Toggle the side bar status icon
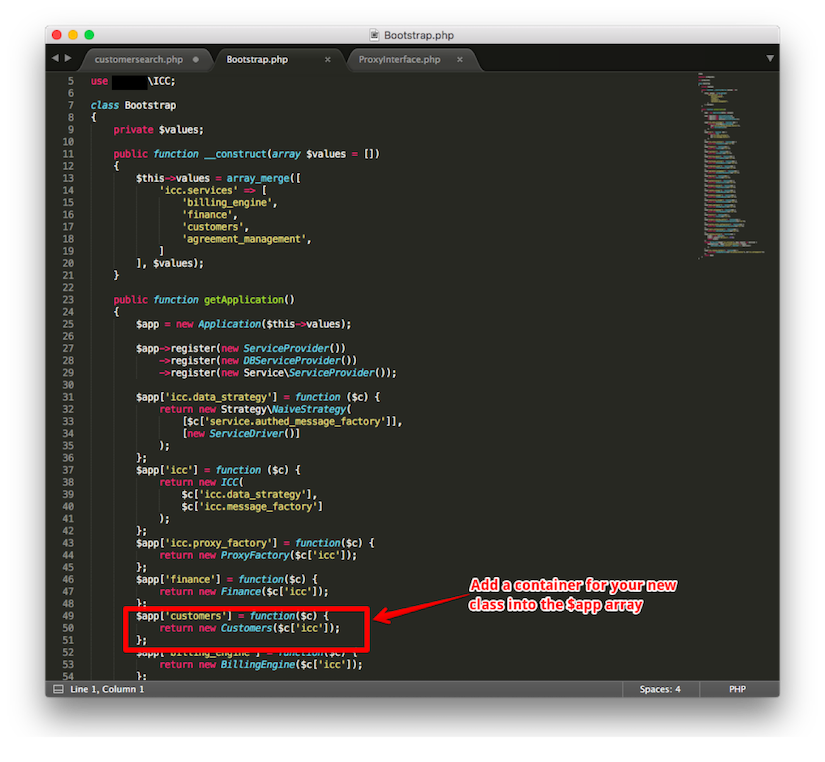Viewport: 825px width, 762px height. click(x=58, y=689)
